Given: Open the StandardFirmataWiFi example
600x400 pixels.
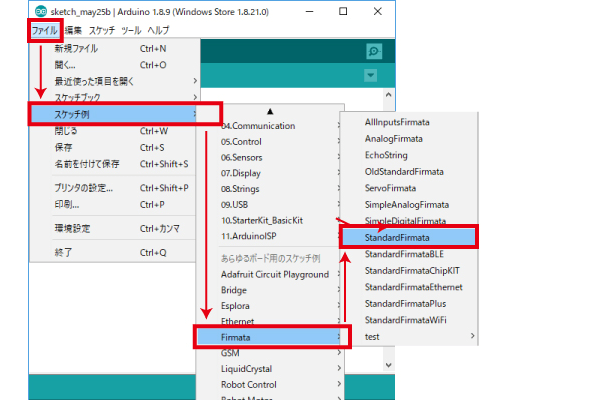Looking at the screenshot, I should tap(409, 320).
